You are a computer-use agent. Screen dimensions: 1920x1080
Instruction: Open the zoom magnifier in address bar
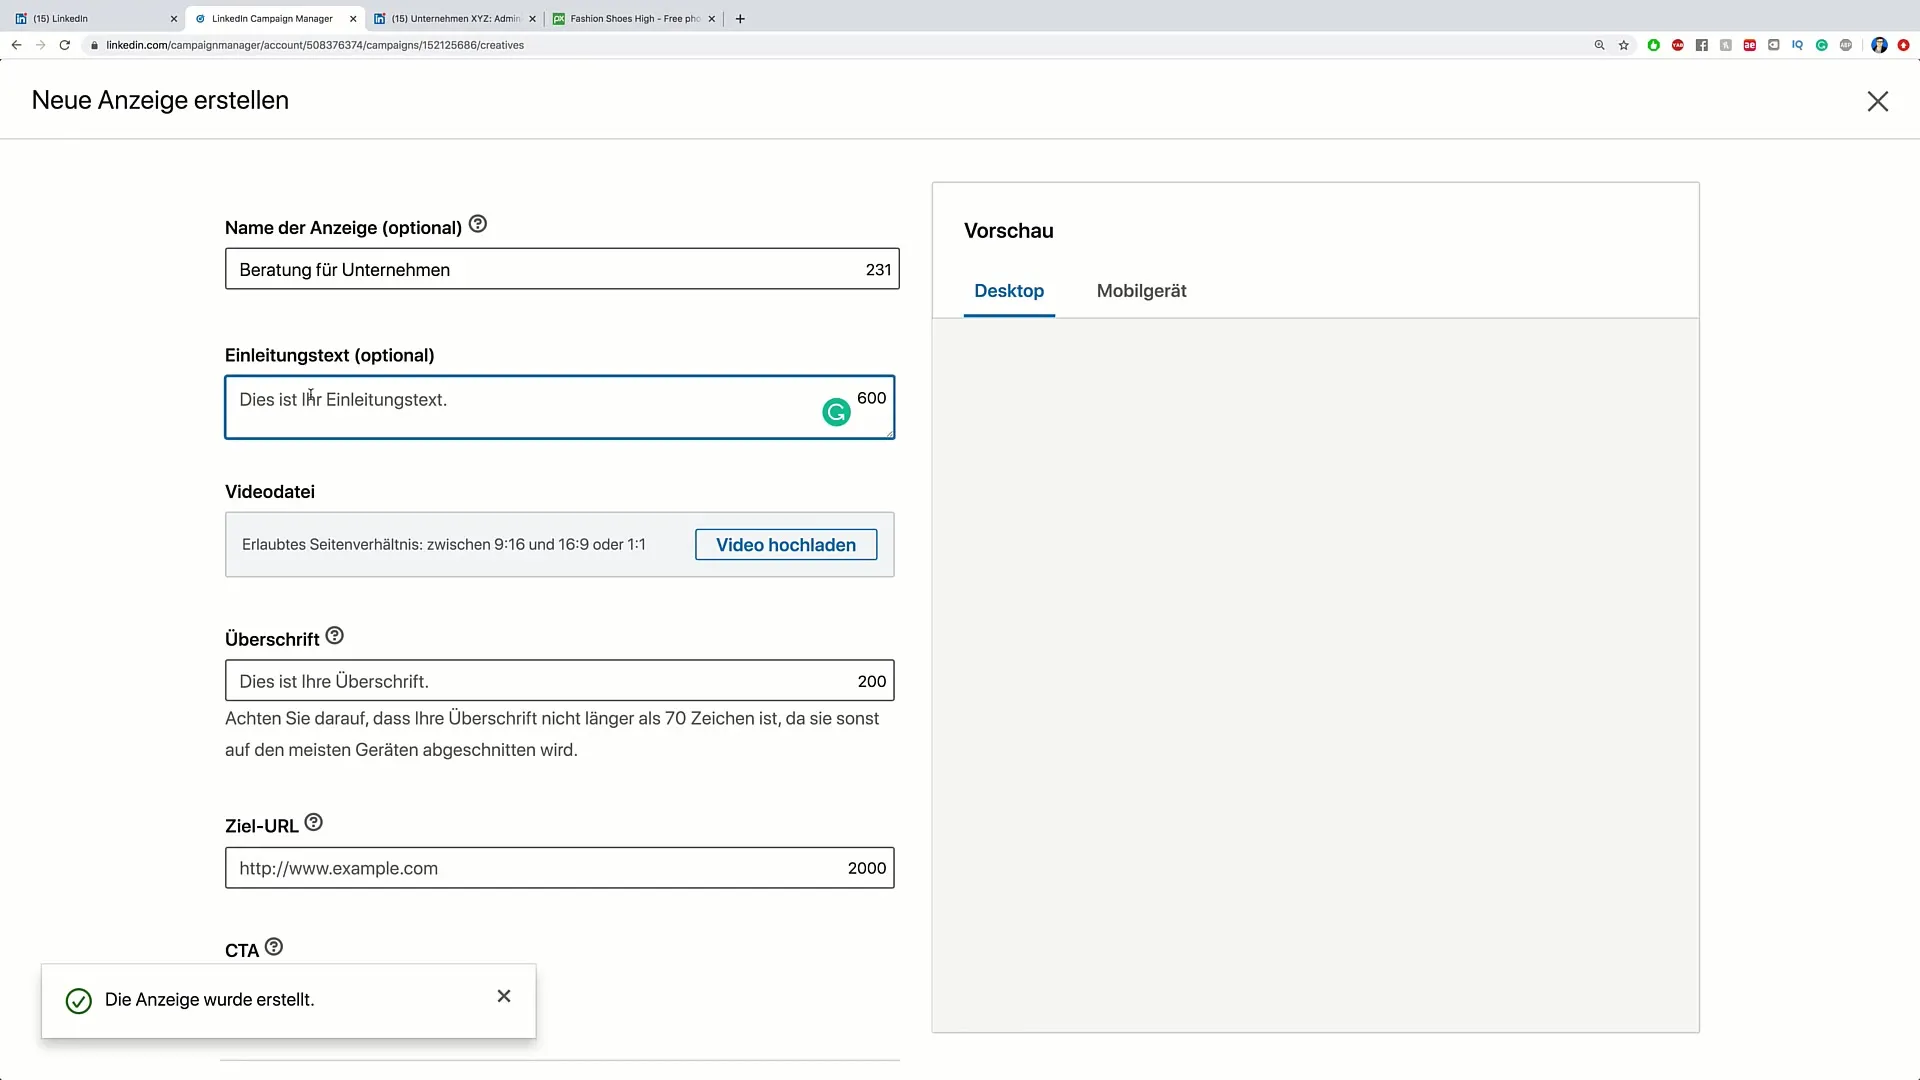tap(1599, 45)
